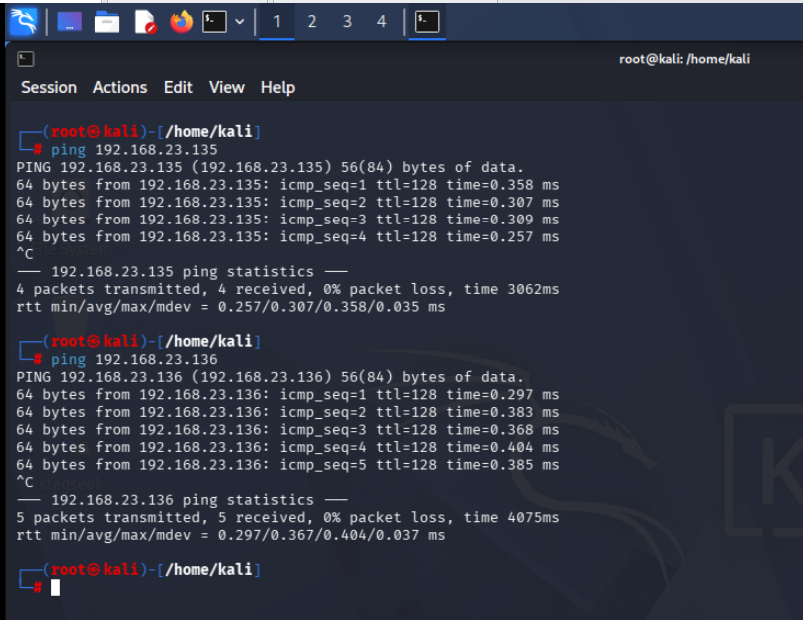Open the Kali dragon applications menu

[x=24, y=22]
